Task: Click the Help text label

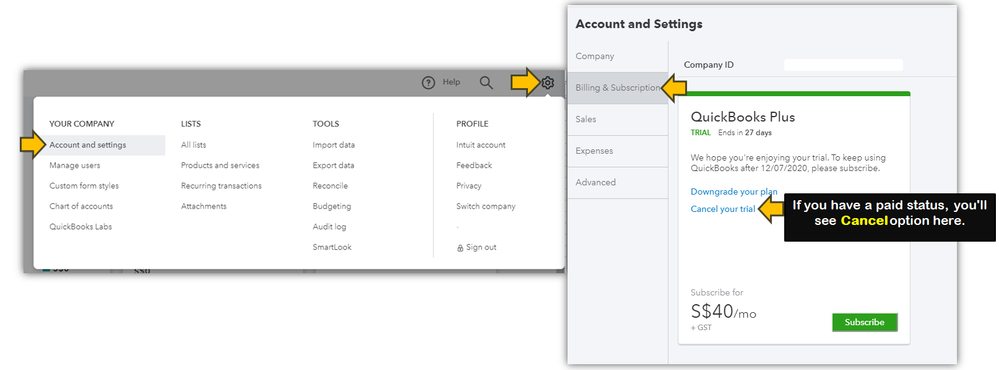Action: pyautogui.click(x=451, y=82)
